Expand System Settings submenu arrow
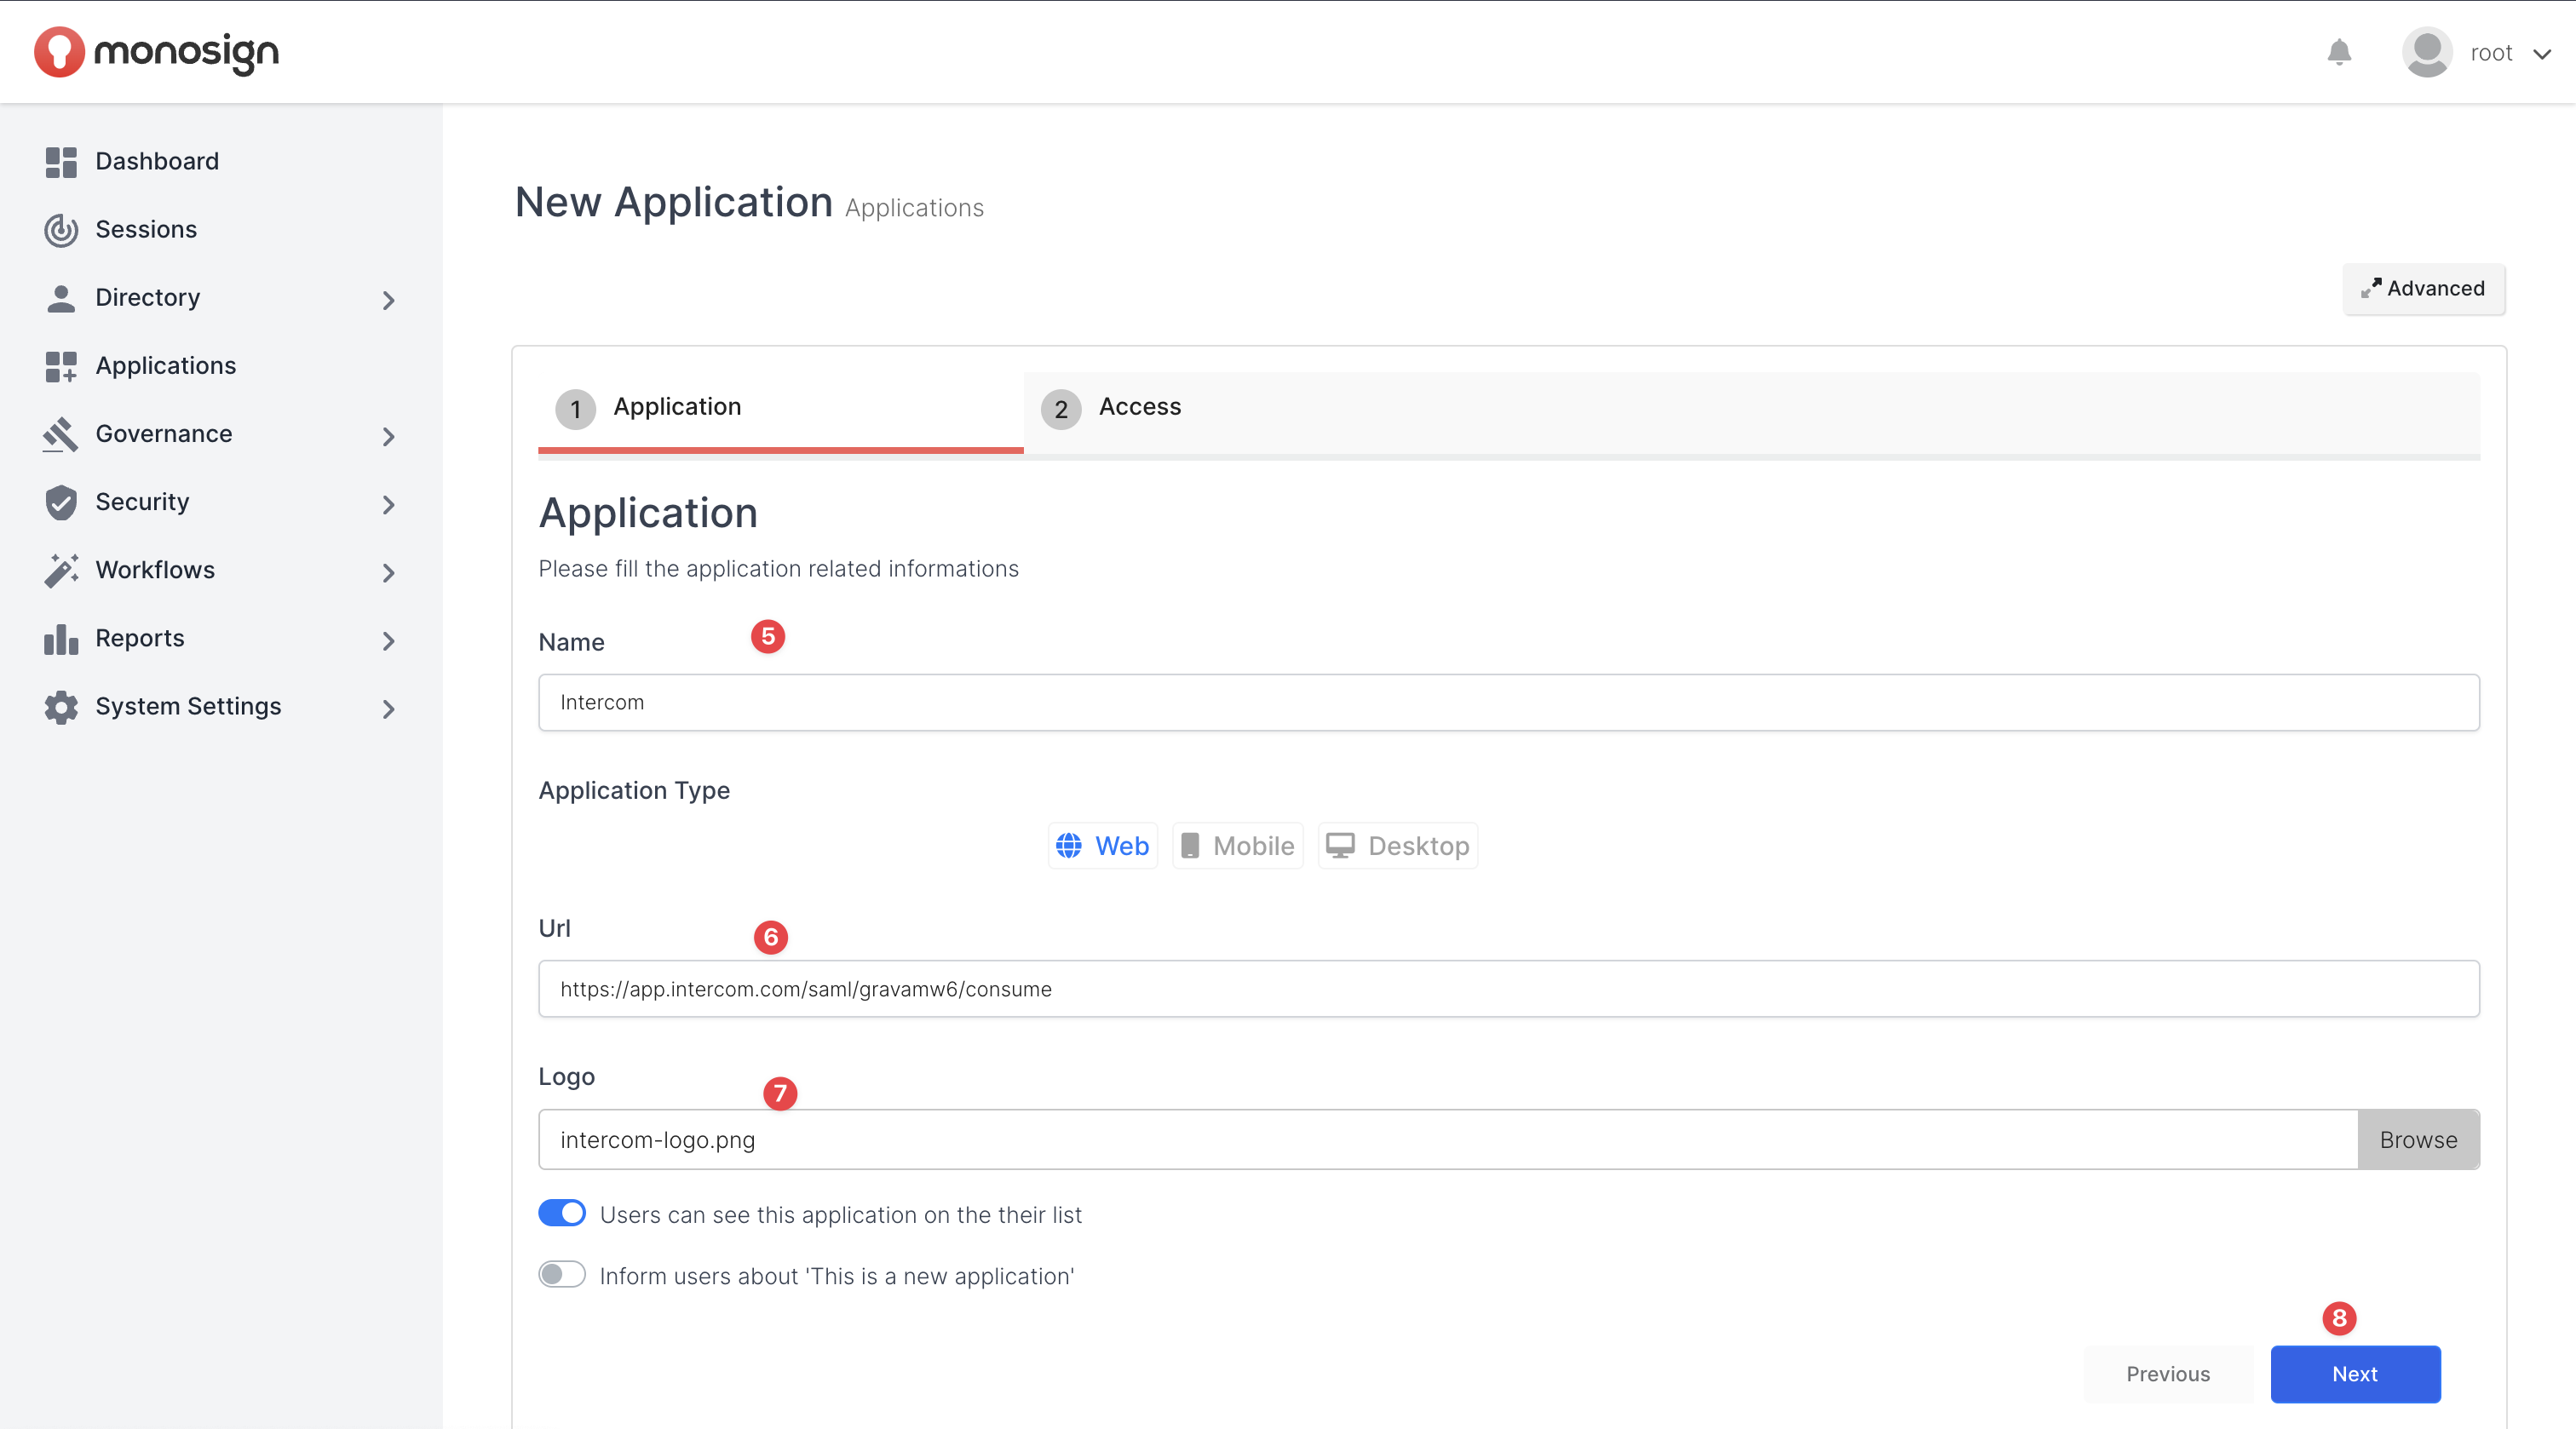Image resolution: width=2576 pixels, height=1429 pixels. coord(389,709)
